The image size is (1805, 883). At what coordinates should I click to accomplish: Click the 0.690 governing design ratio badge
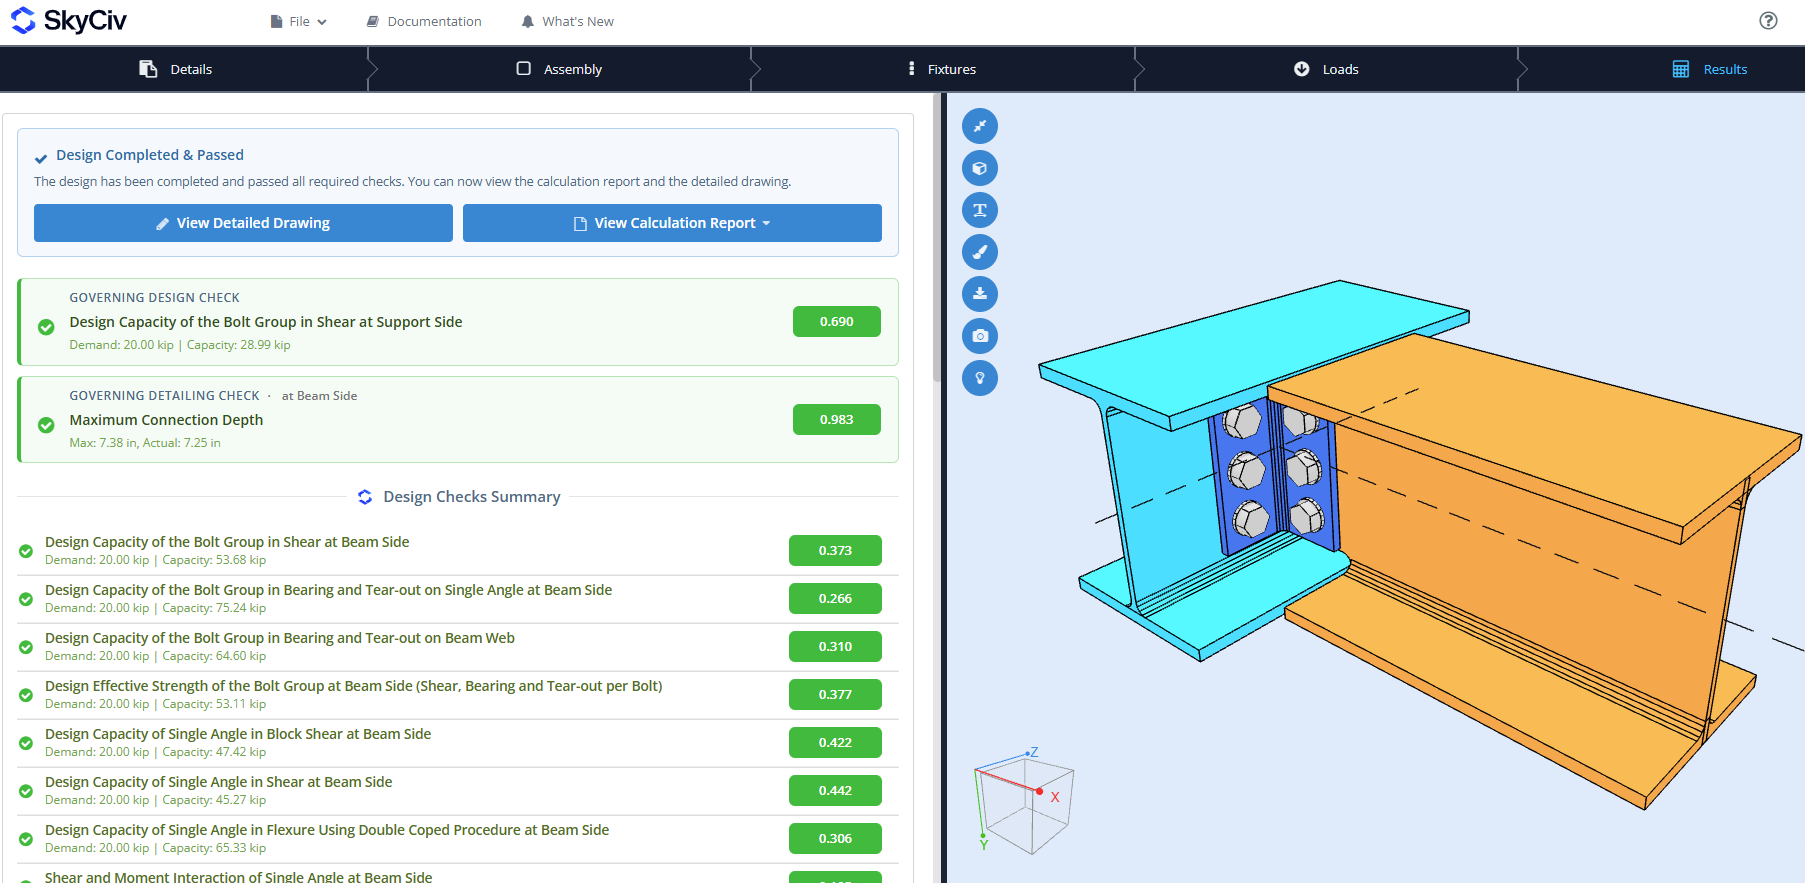837,322
